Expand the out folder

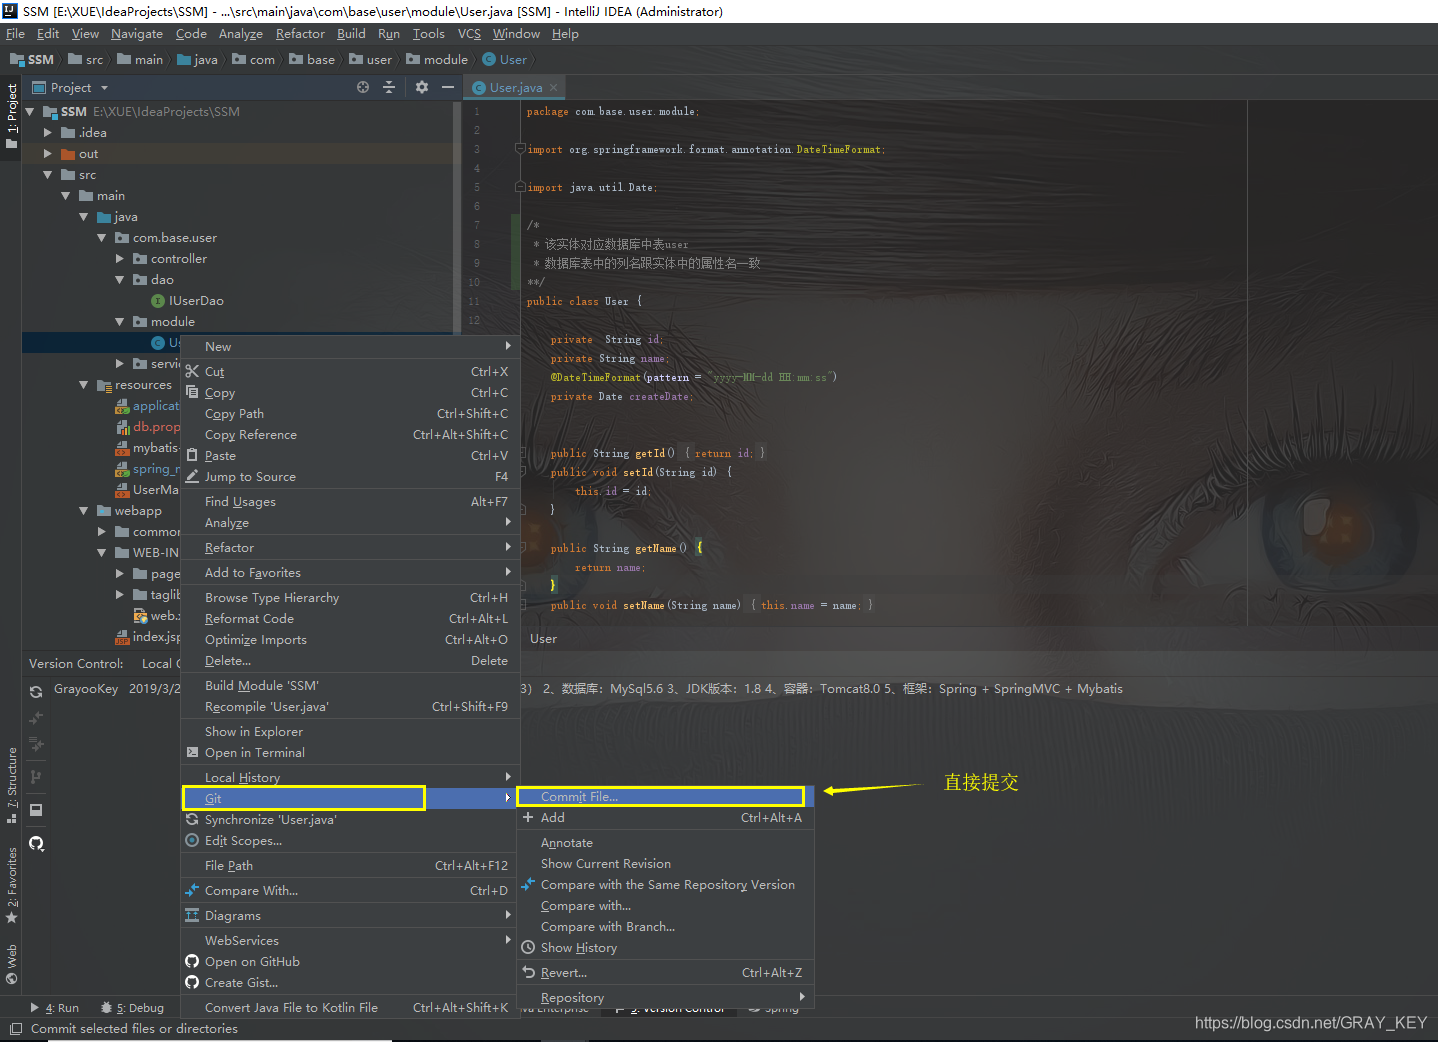tap(47, 153)
